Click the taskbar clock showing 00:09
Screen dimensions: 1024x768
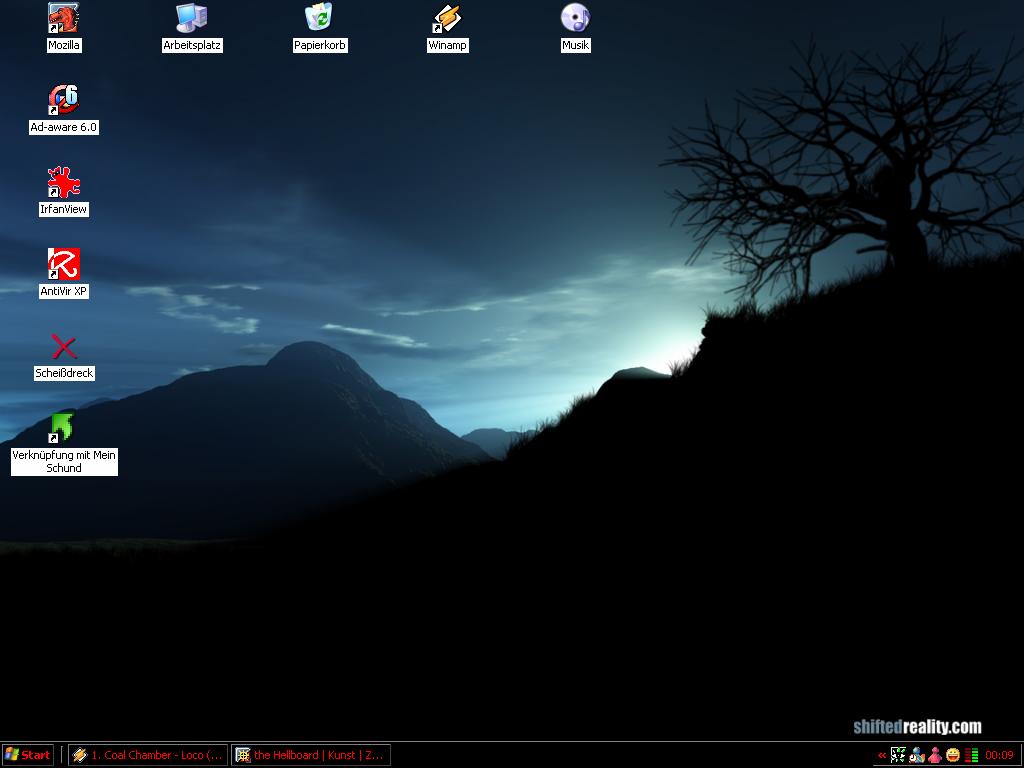click(999, 755)
